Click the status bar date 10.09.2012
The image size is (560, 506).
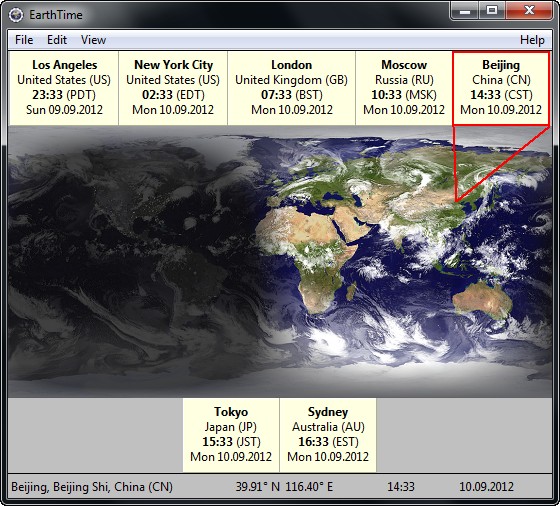(x=486, y=487)
